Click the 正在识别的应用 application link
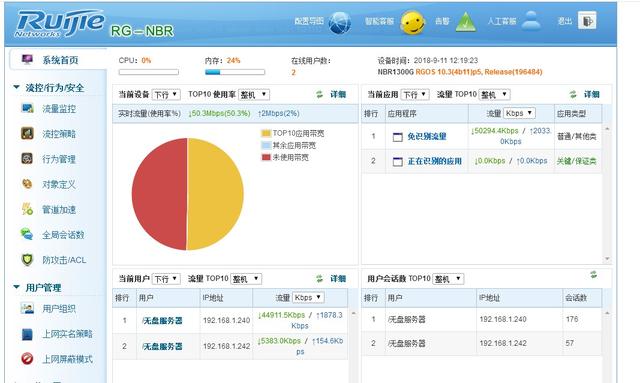 click(x=435, y=161)
